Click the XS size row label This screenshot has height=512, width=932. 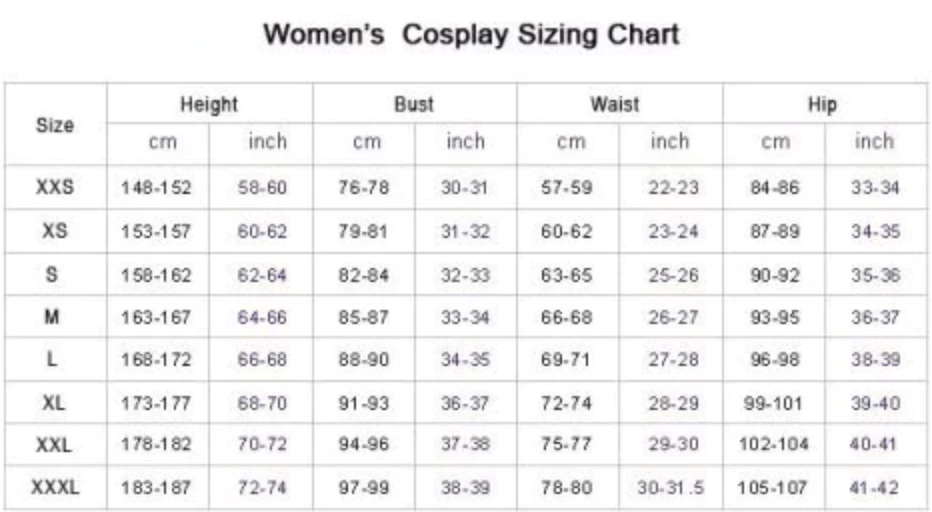pyautogui.click(x=55, y=231)
